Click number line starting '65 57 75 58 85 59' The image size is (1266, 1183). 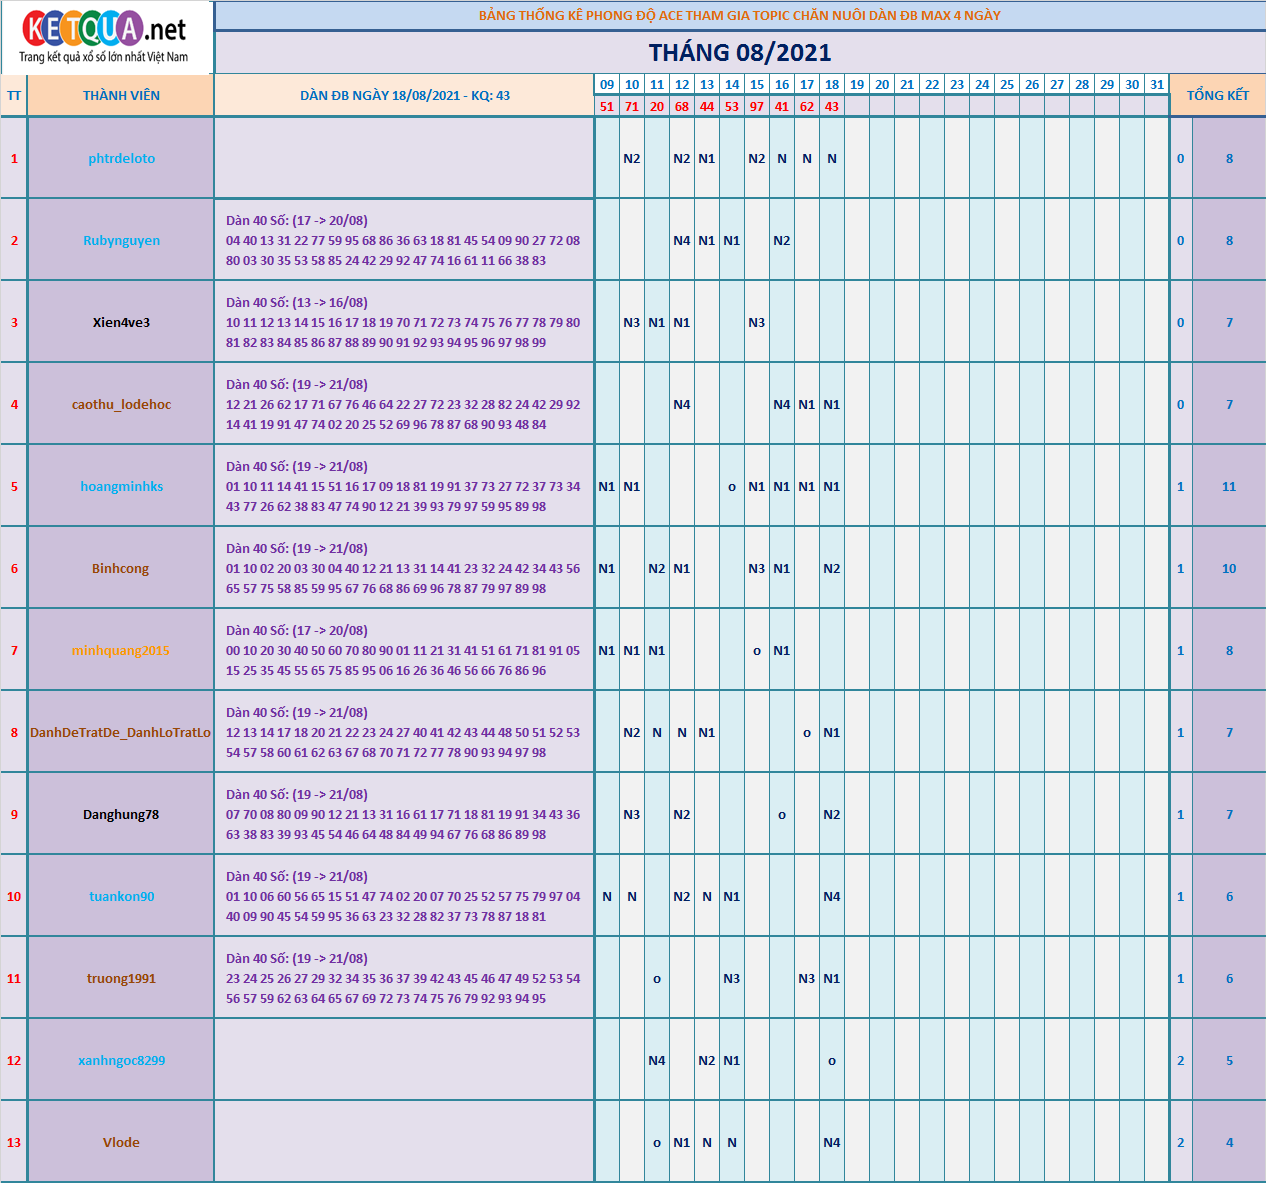[386, 589]
